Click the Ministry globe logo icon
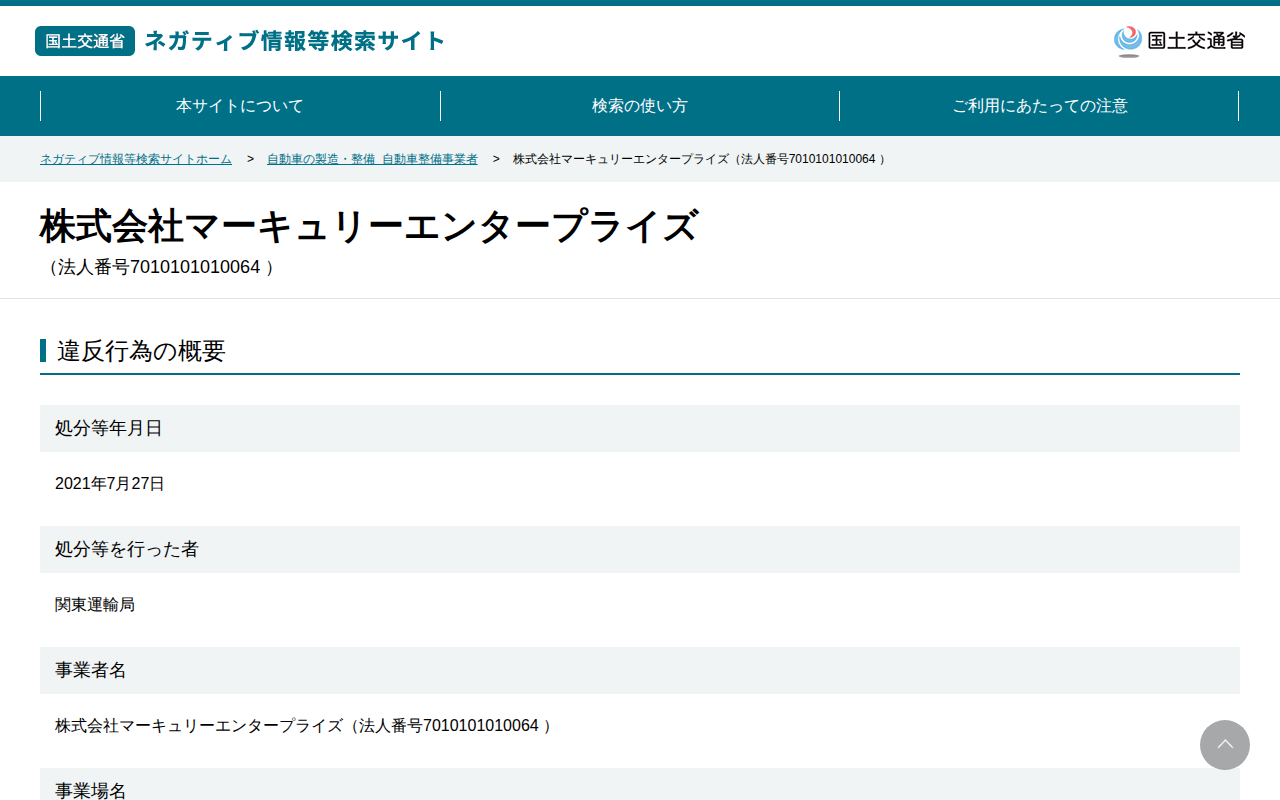 1128,41
